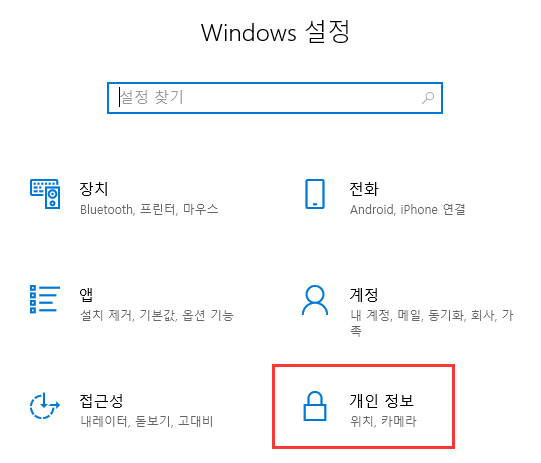Go to 앱 settings title
This screenshot has height=463, width=541.
[x=86, y=294]
